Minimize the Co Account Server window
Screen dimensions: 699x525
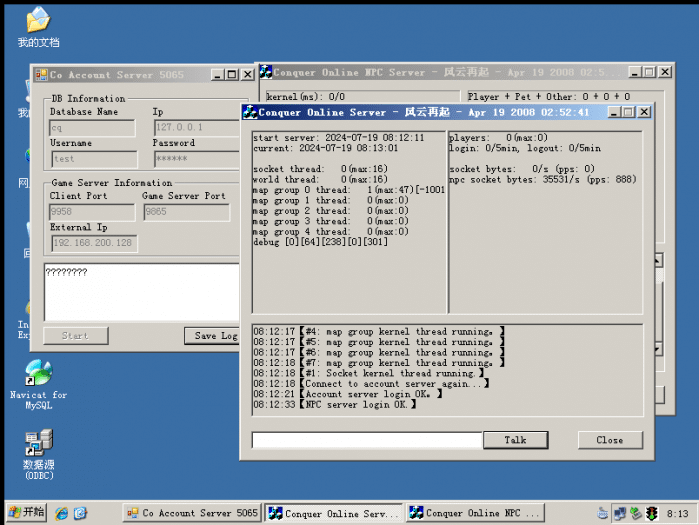coord(217,75)
